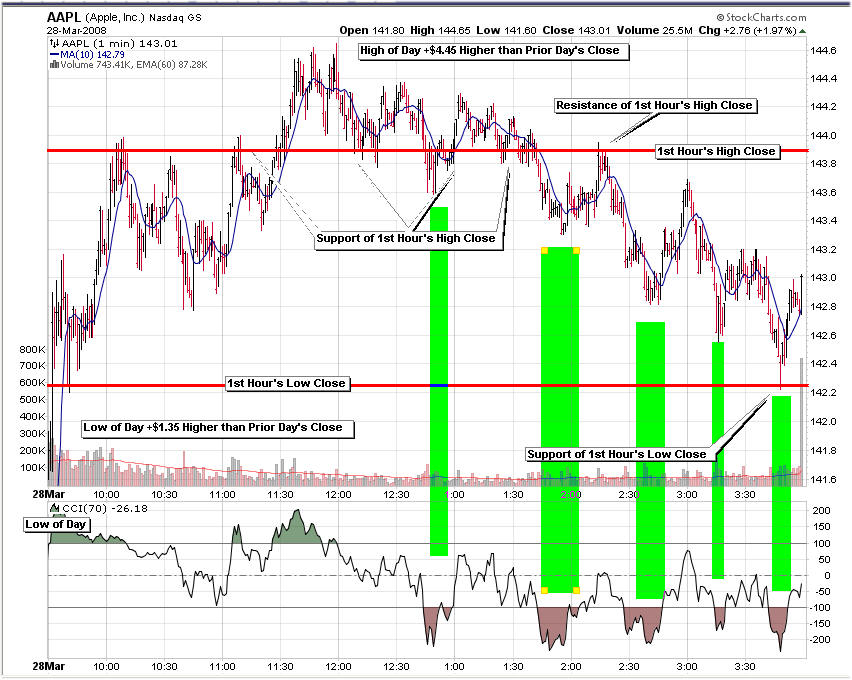Select the 'Low of Day' annotation box
This screenshot has height=680, width=852.
[x=57, y=525]
